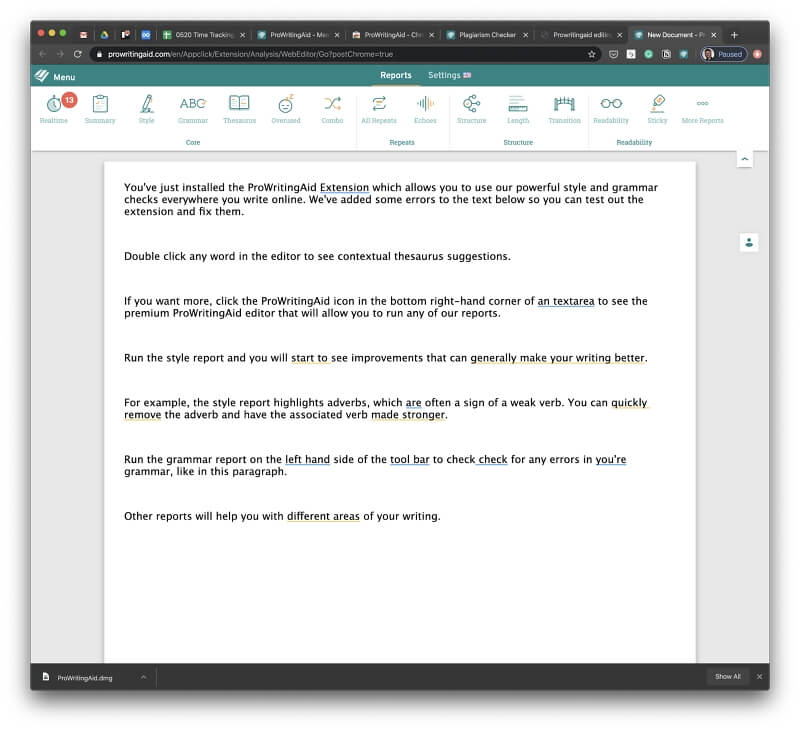Viewport: 800px width, 731px height.
Task: Open ProWritingAid.dmg download options chevron
Action: 143,677
